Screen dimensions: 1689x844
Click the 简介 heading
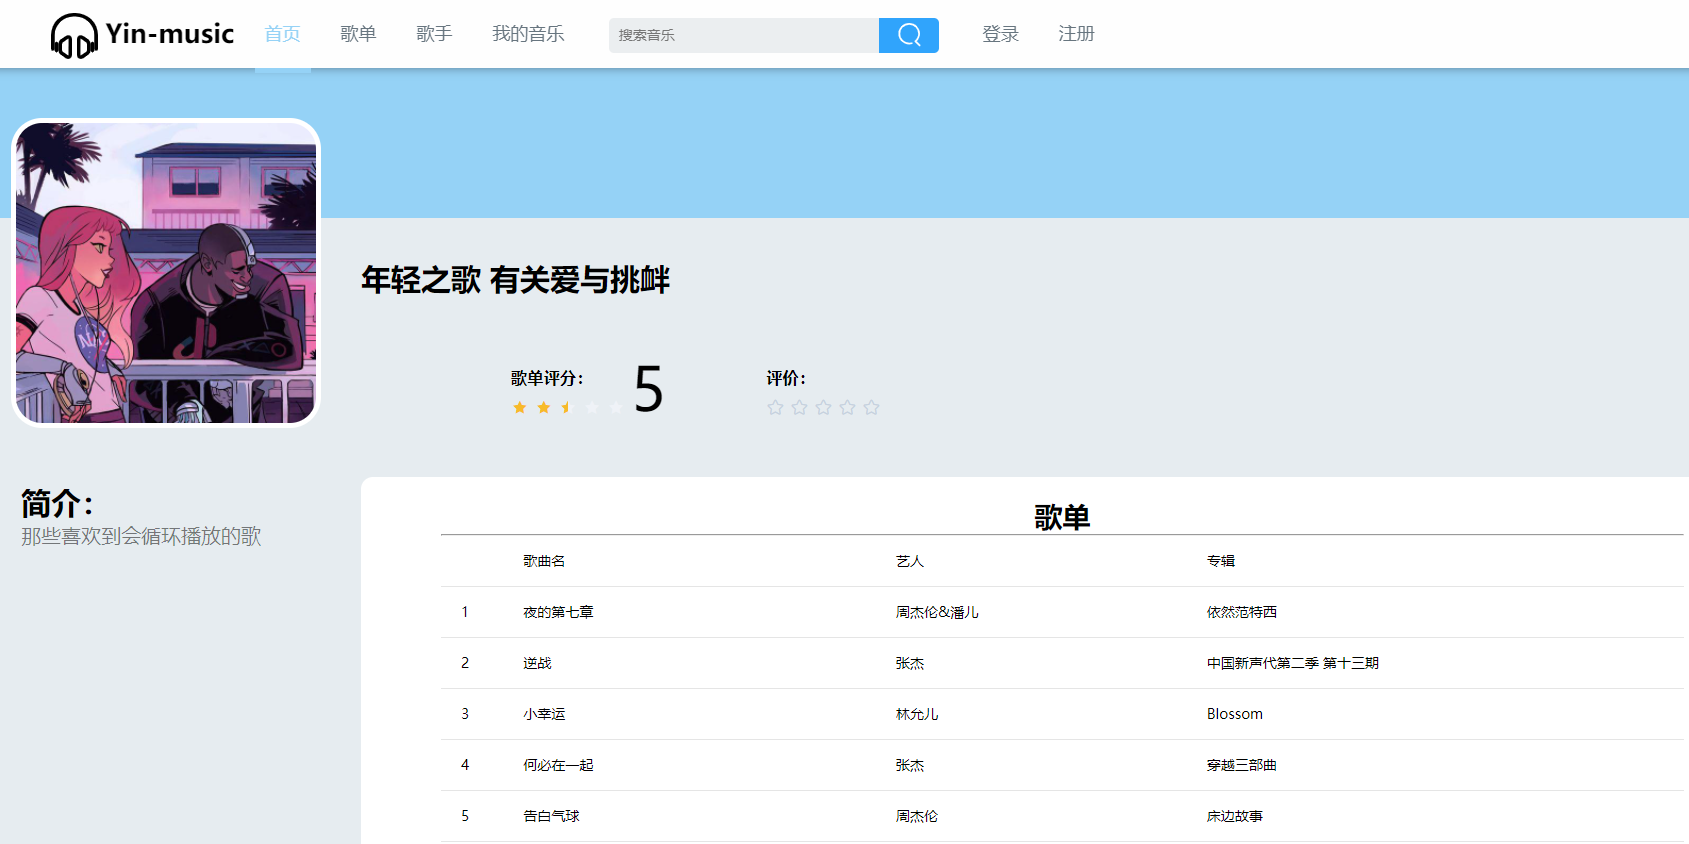[57, 503]
